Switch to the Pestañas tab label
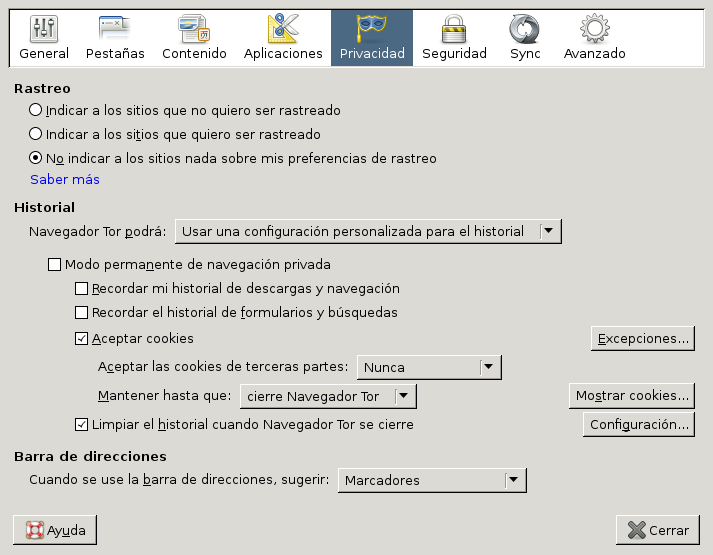The width and height of the screenshot is (713, 555). [x=115, y=54]
